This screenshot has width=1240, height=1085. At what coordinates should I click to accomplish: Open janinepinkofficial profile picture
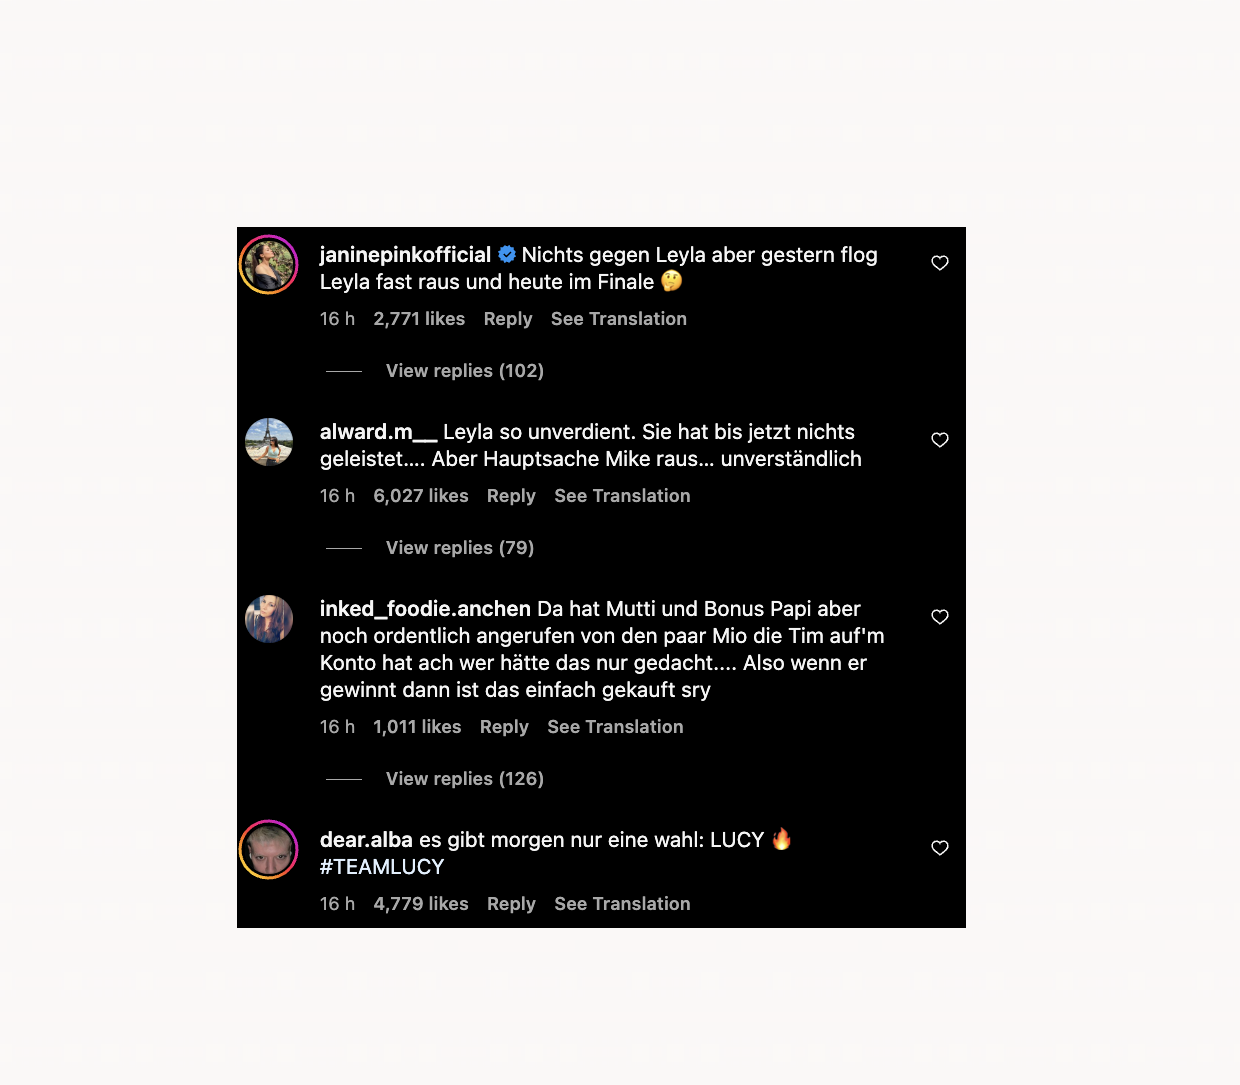269,265
